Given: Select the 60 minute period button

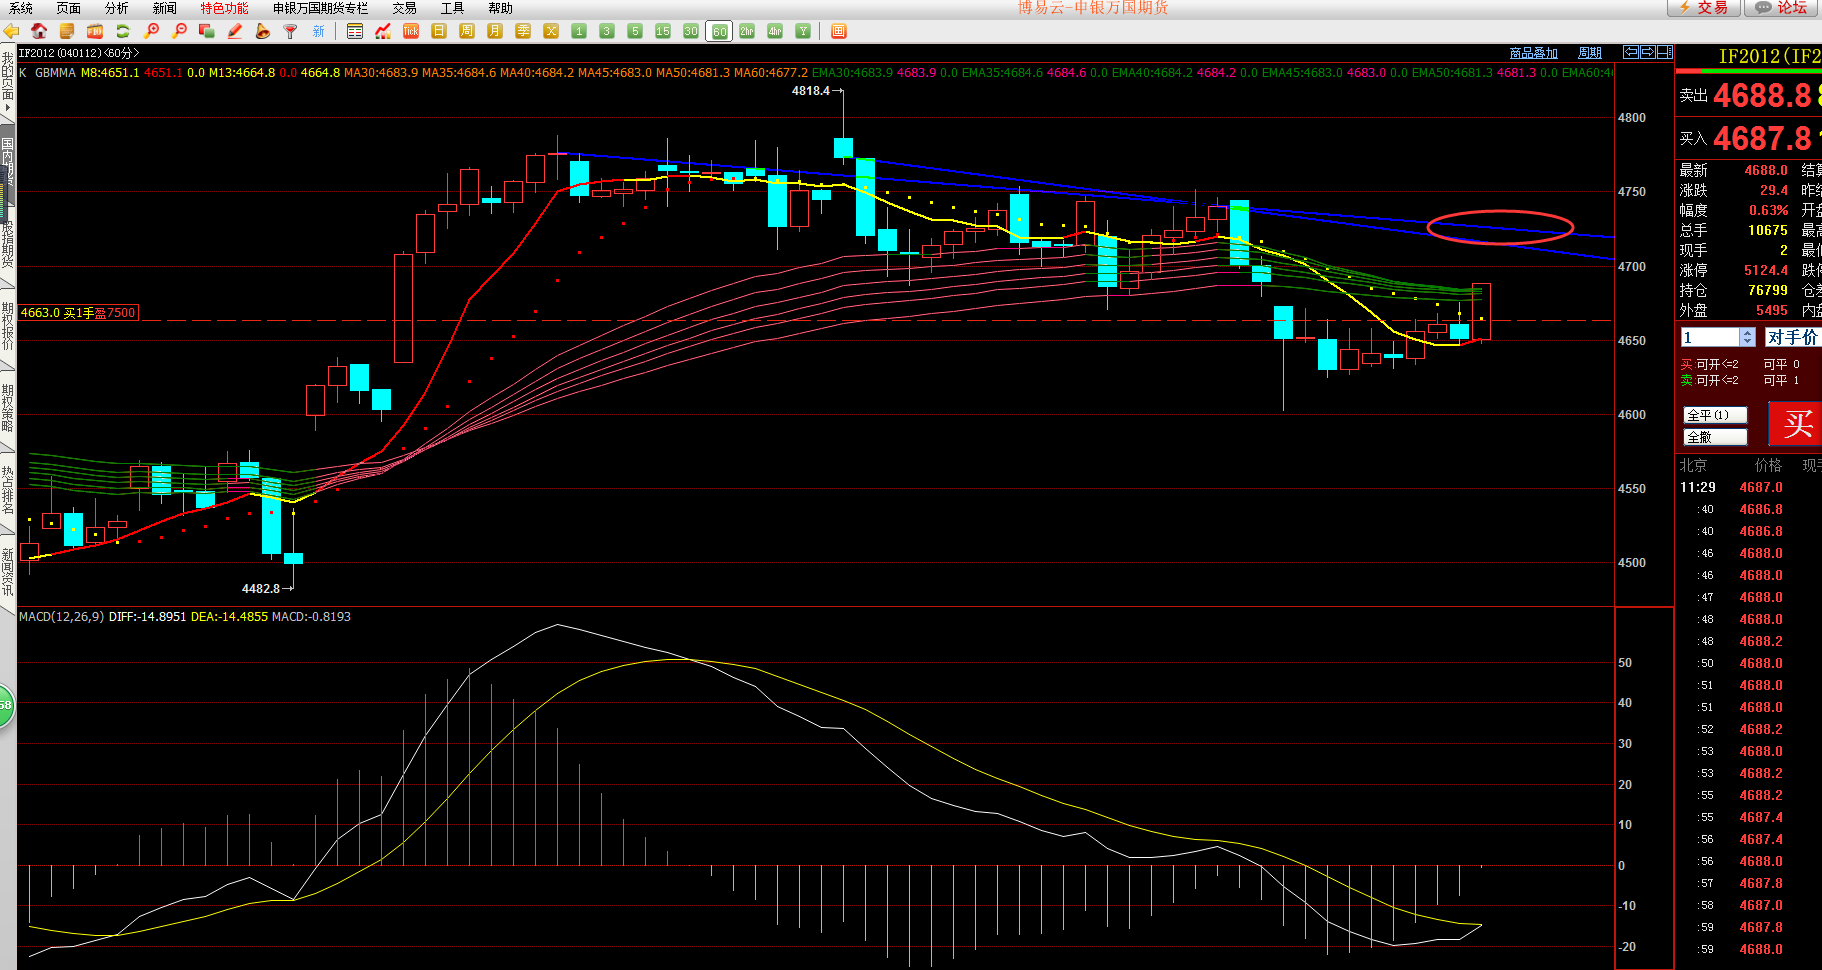Looking at the screenshot, I should [x=719, y=31].
